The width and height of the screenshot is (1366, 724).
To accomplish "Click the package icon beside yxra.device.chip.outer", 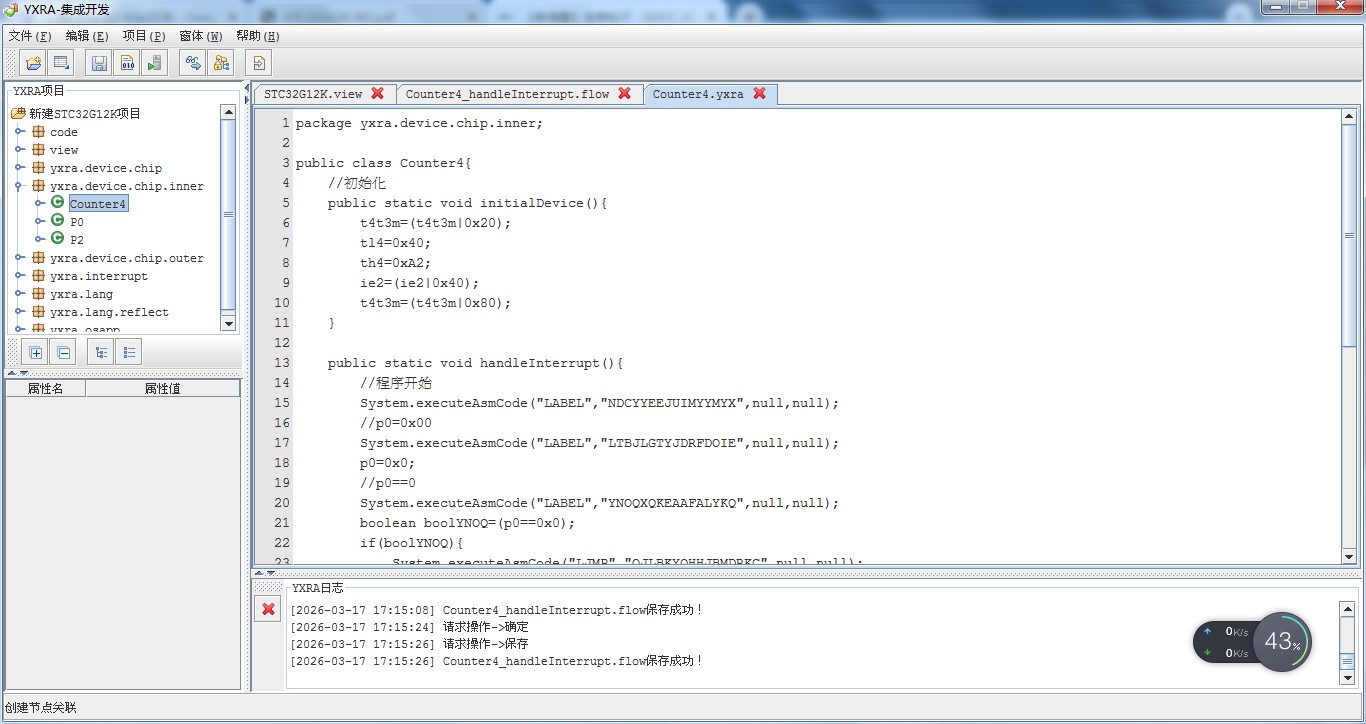I will [39, 257].
